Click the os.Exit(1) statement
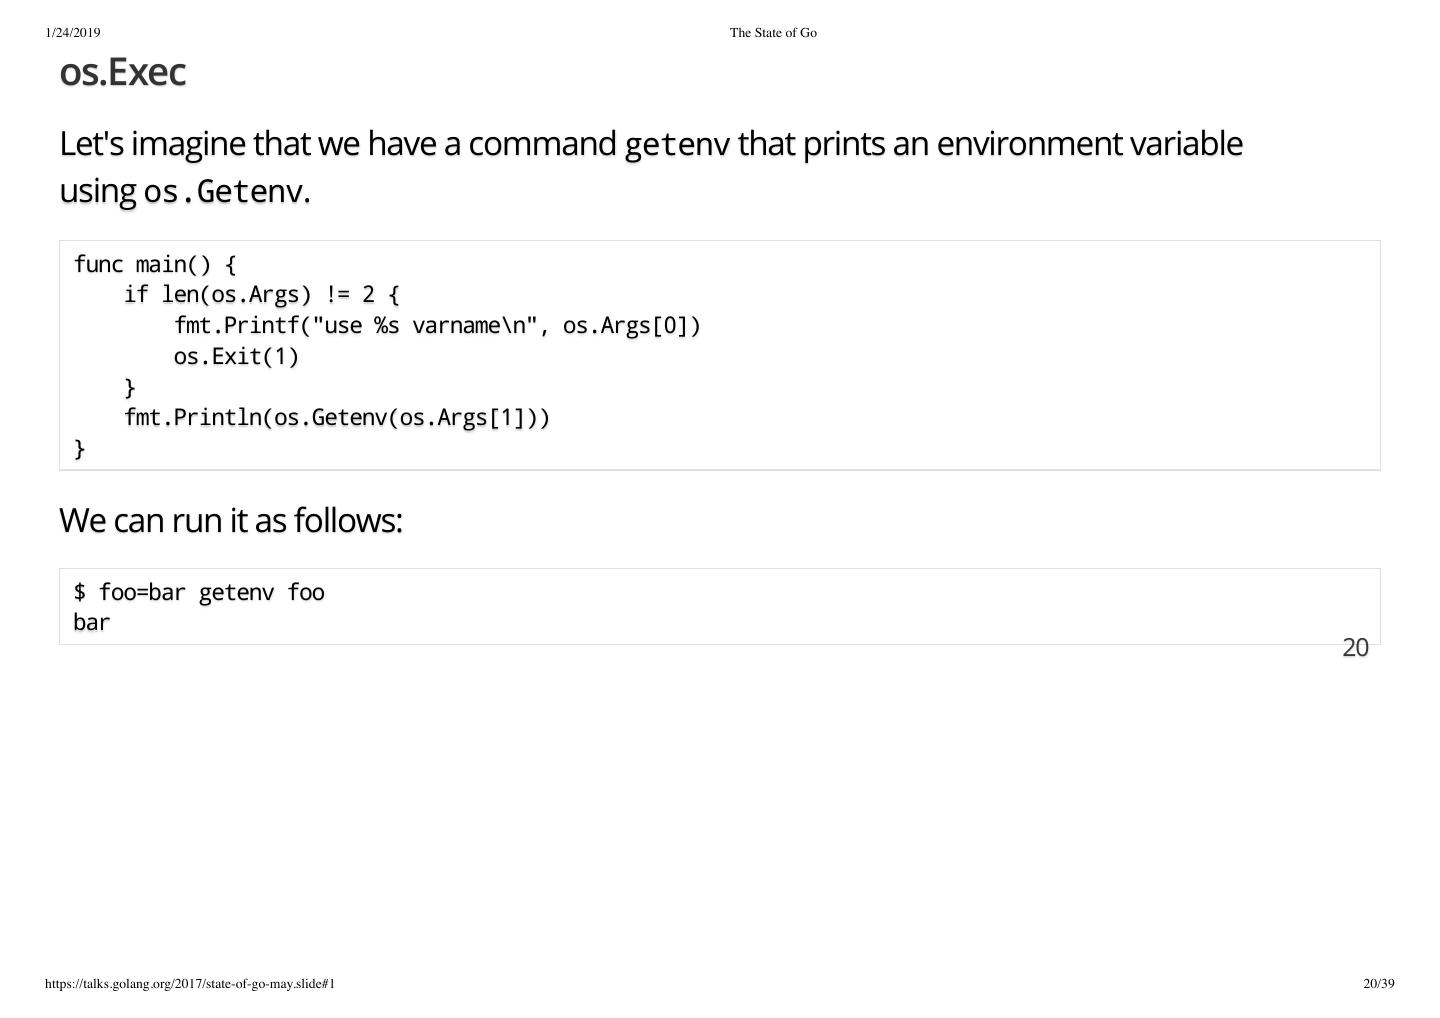 coord(236,357)
